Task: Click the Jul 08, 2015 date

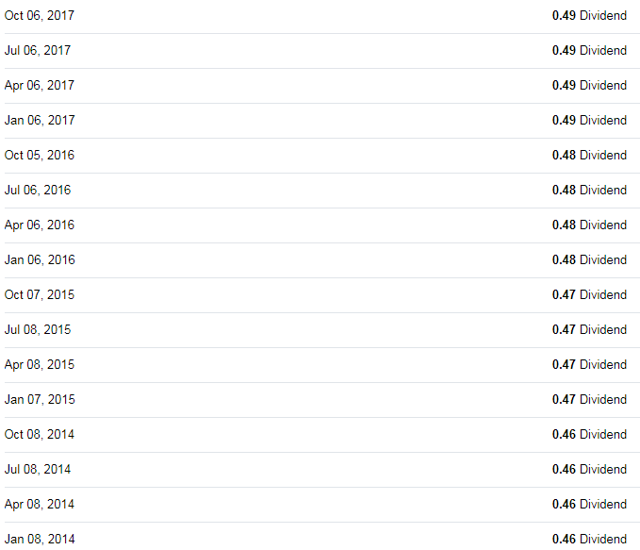Action: click(38, 330)
